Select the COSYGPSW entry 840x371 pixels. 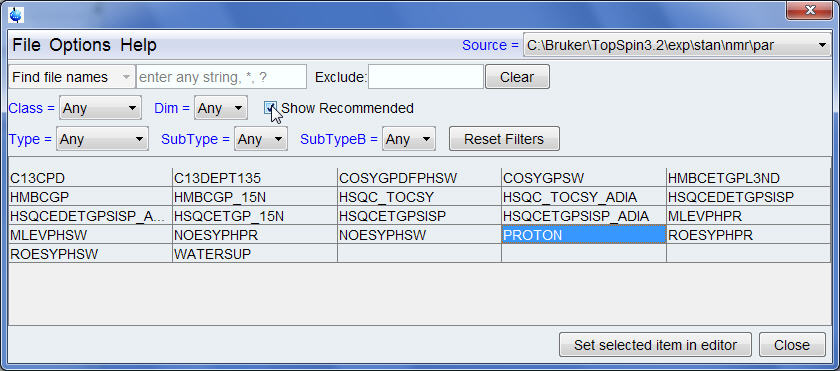click(x=584, y=178)
